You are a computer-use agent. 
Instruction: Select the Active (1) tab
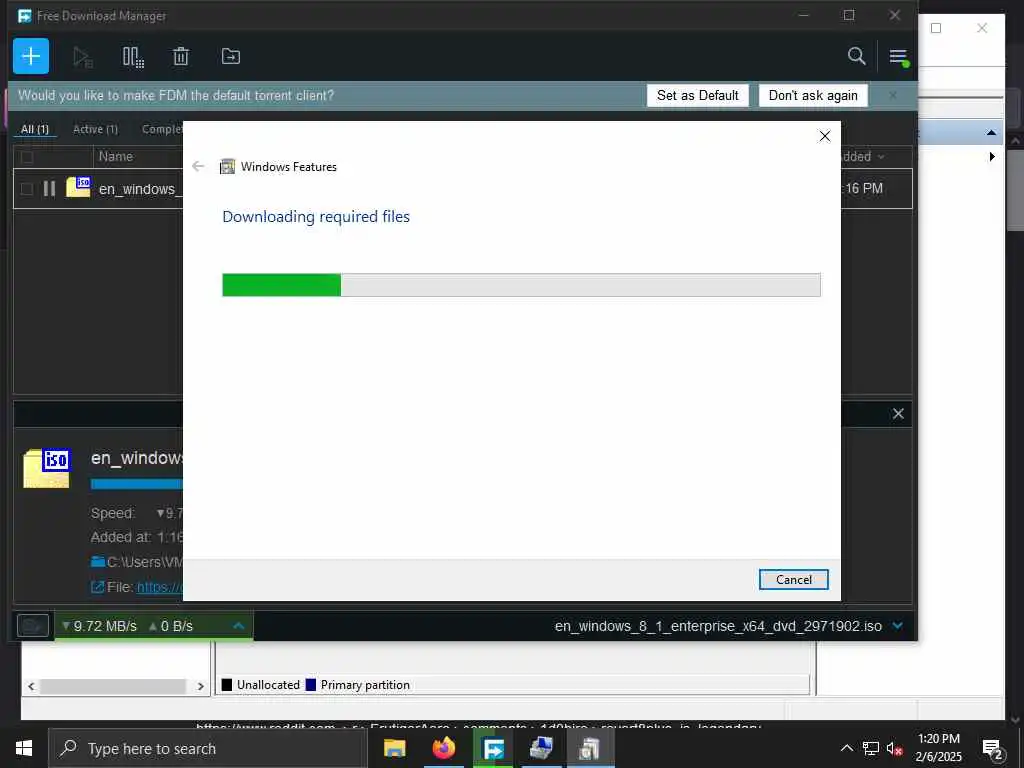coord(95,129)
